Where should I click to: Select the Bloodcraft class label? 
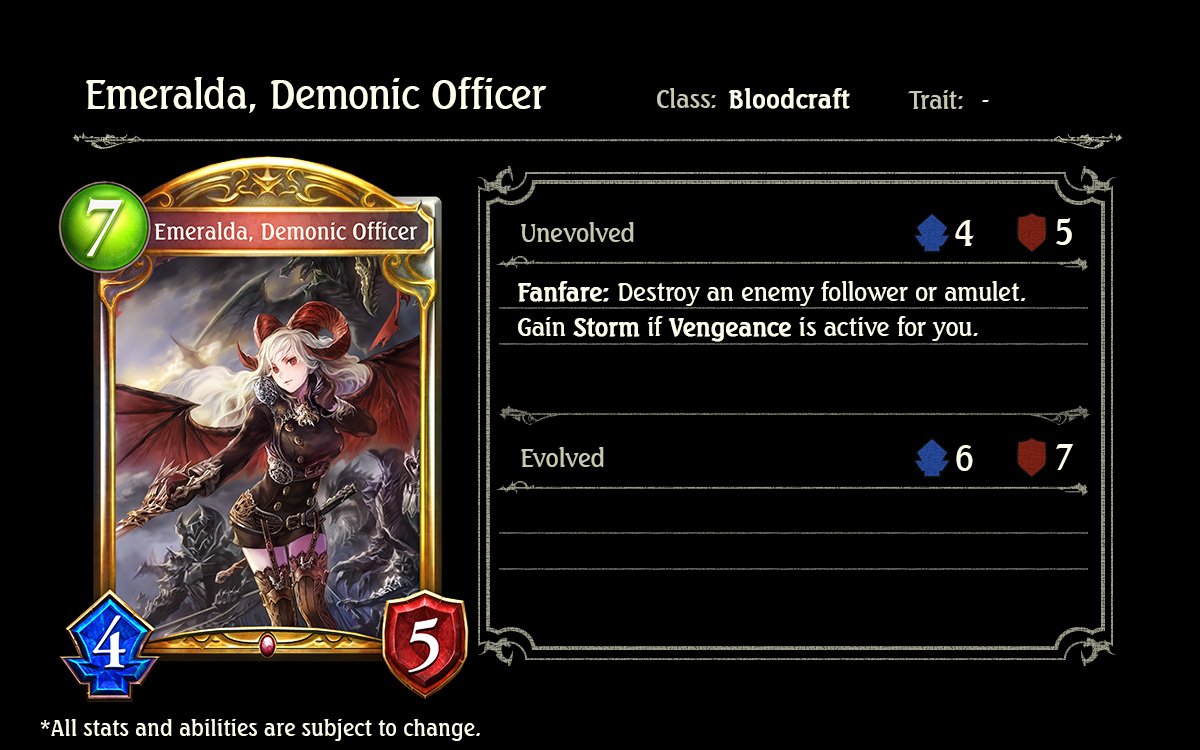point(789,100)
